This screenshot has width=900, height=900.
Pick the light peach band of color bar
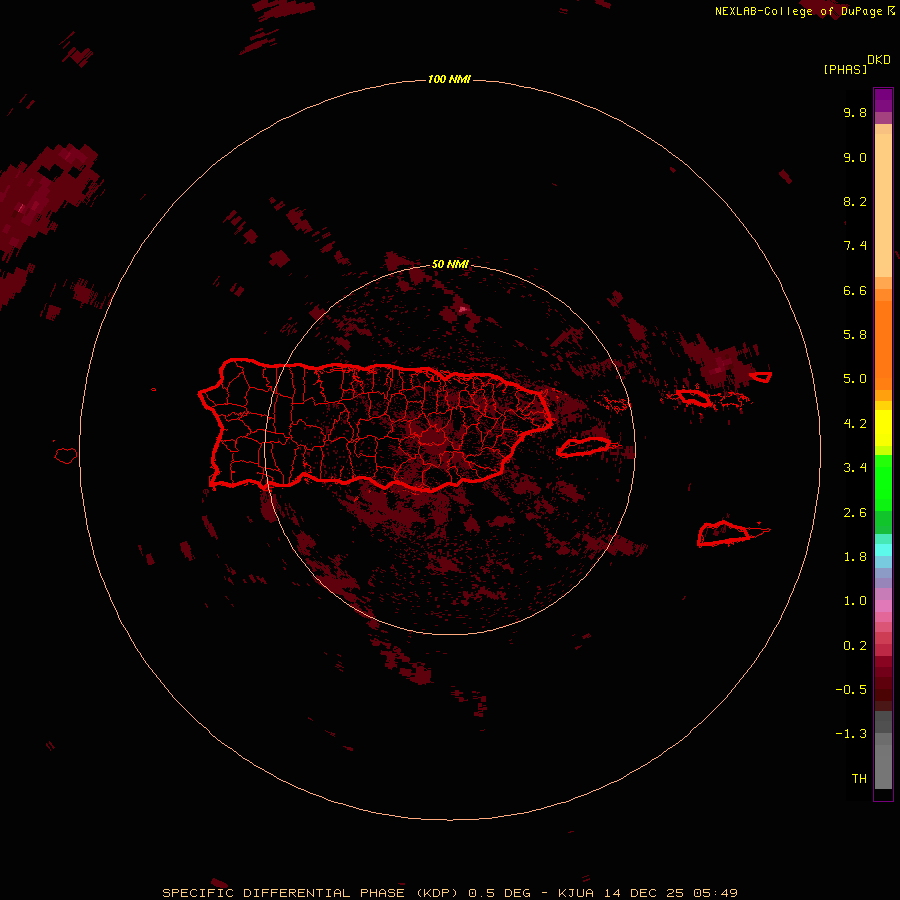pyautogui.click(x=883, y=205)
